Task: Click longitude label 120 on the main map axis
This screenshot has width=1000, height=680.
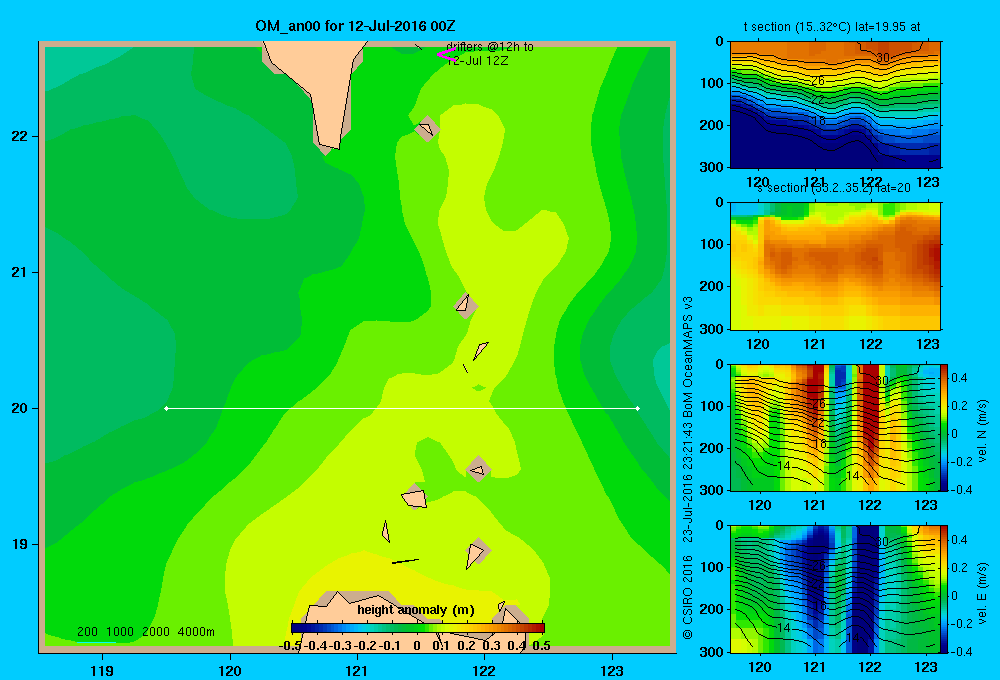Action: point(230,670)
